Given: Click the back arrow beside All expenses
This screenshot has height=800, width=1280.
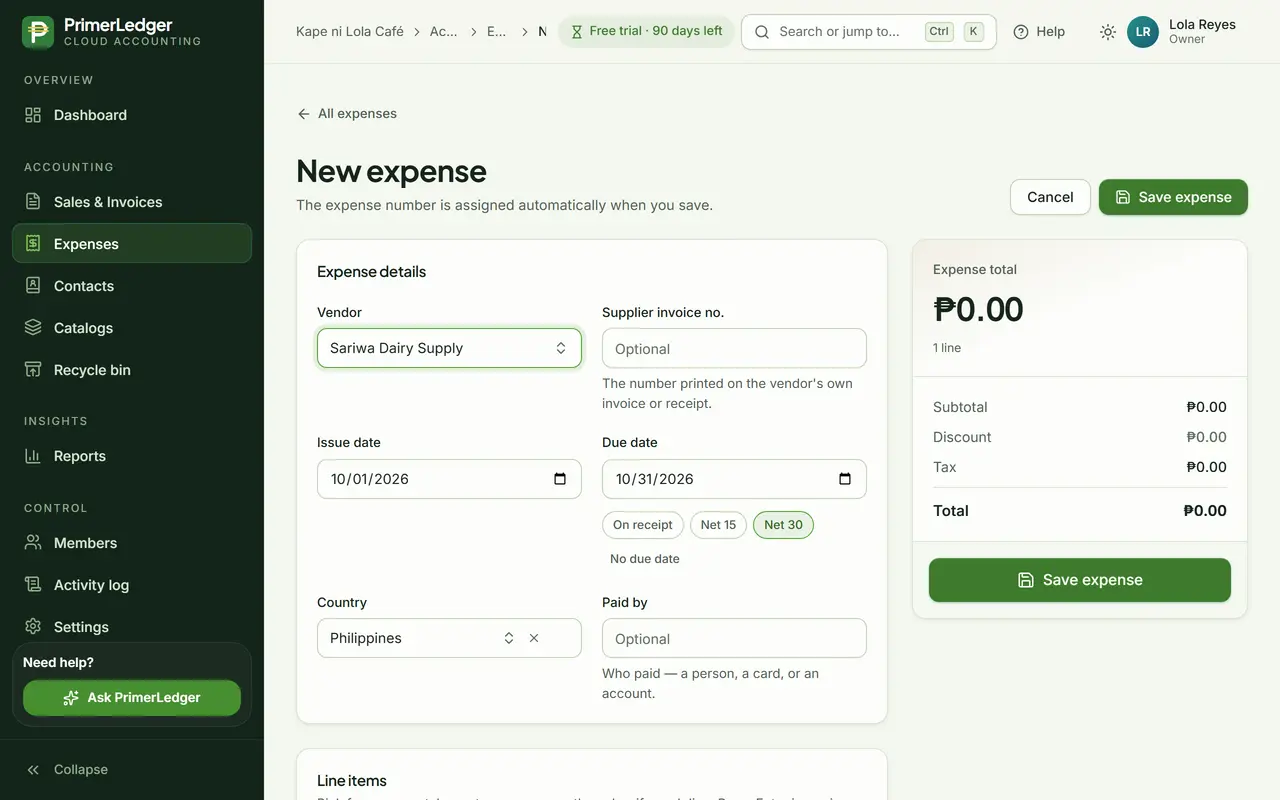Looking at the screenshot, I should pyautogui.click(x=304, y=114).
